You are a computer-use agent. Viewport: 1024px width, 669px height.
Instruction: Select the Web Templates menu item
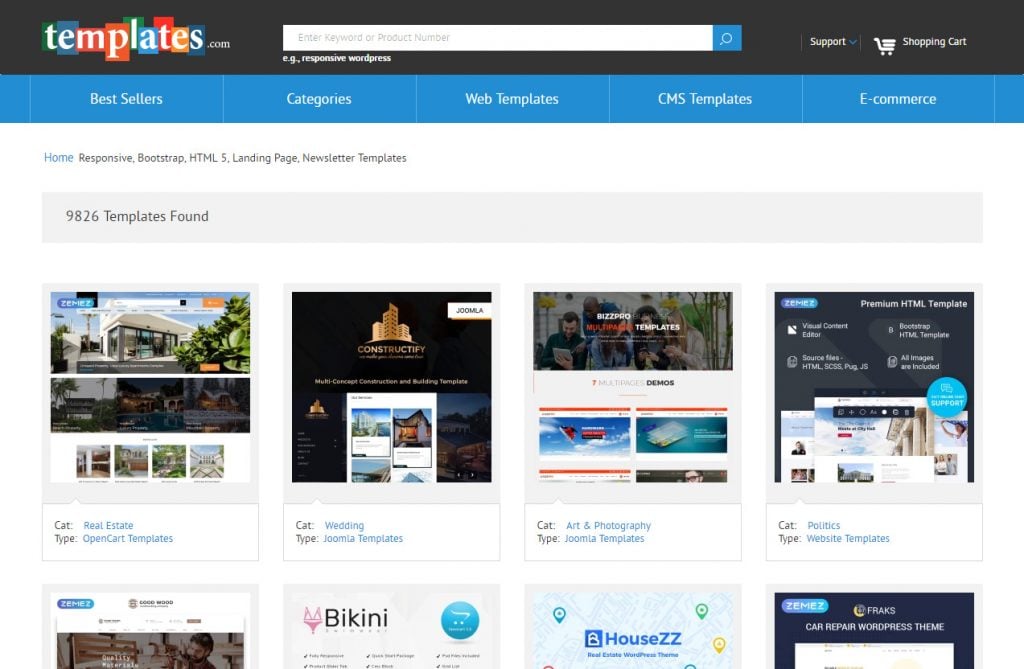click(512, 99)
